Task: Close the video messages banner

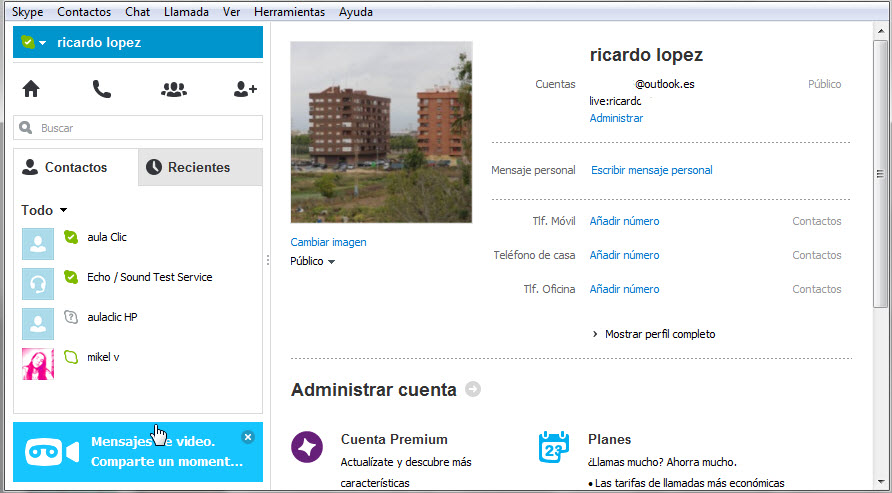Action: tap(247, 437)
